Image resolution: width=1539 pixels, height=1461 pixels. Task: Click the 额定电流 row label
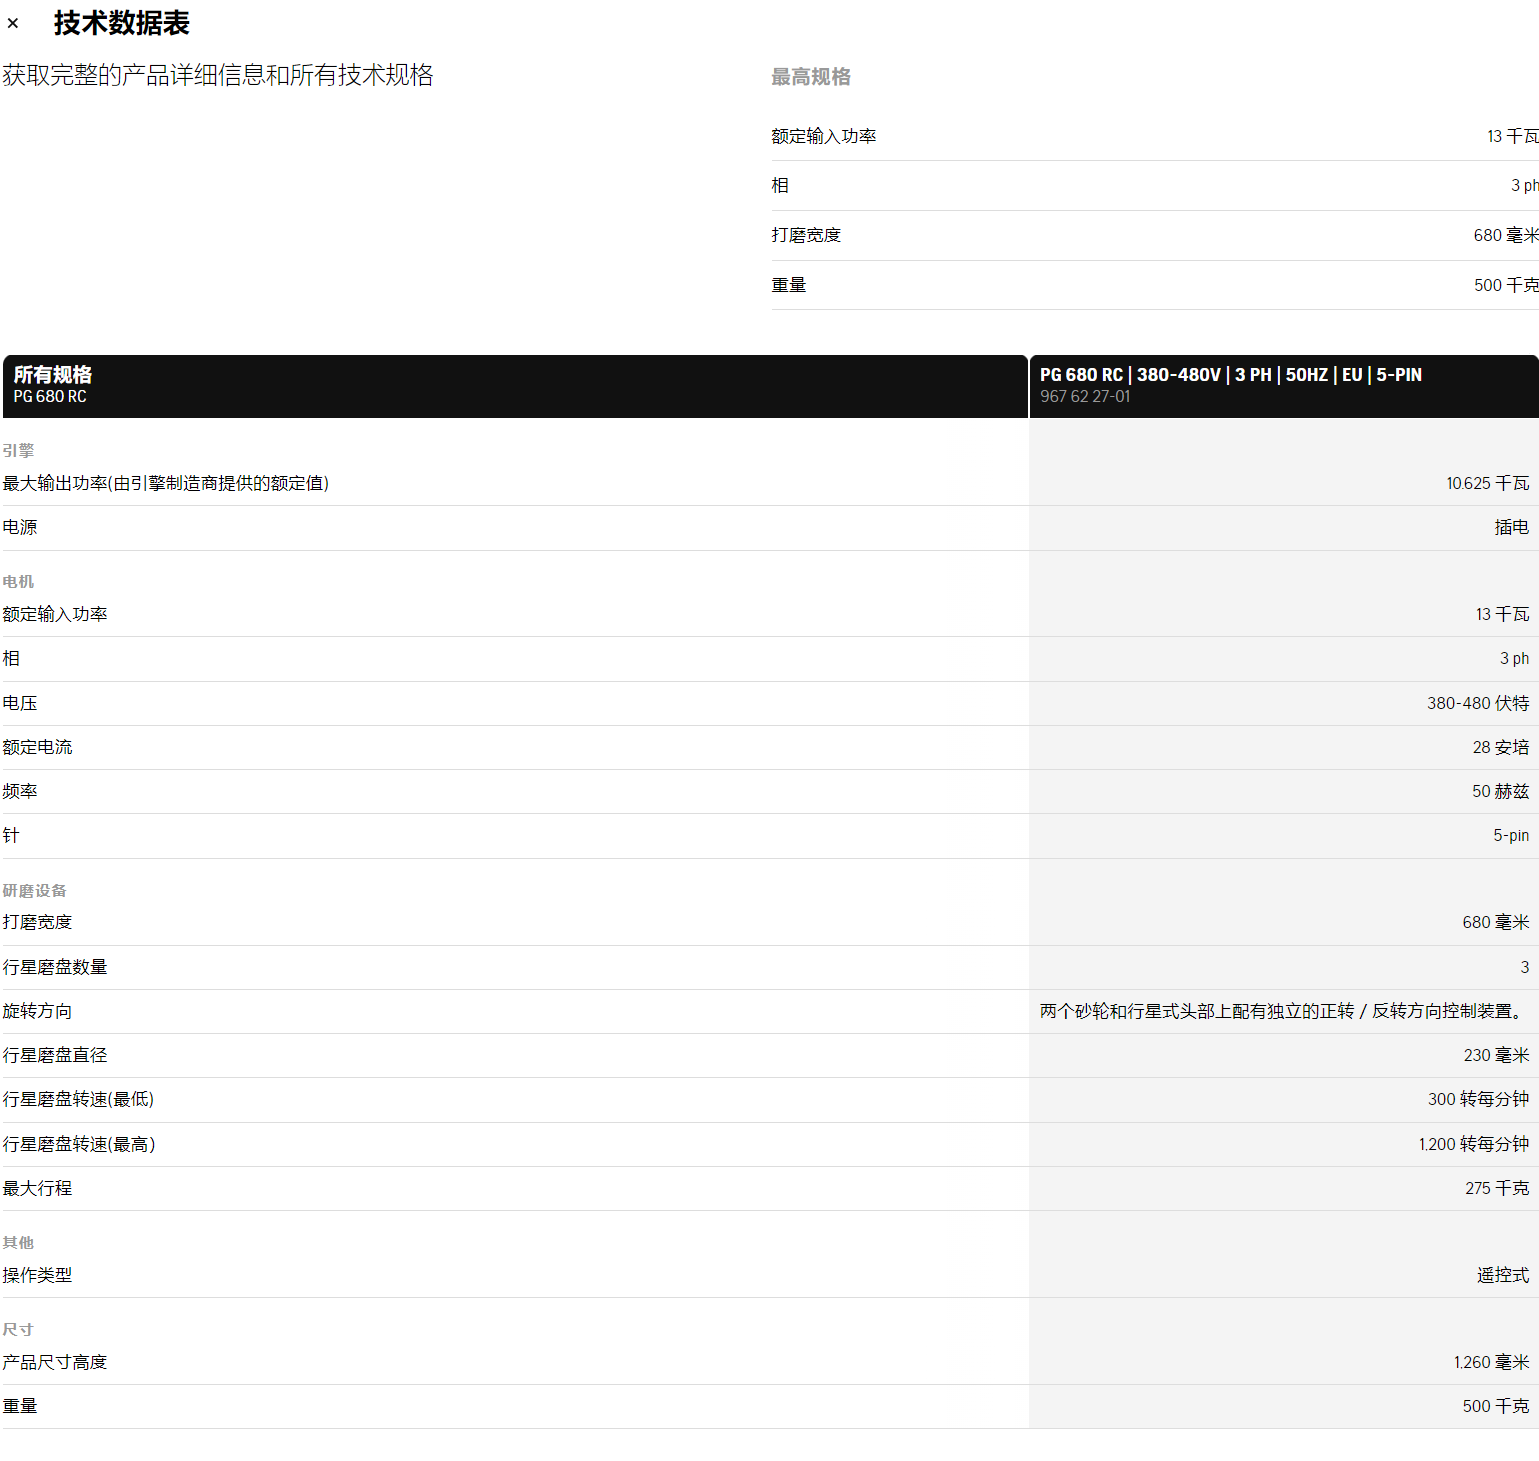[37, 748]
